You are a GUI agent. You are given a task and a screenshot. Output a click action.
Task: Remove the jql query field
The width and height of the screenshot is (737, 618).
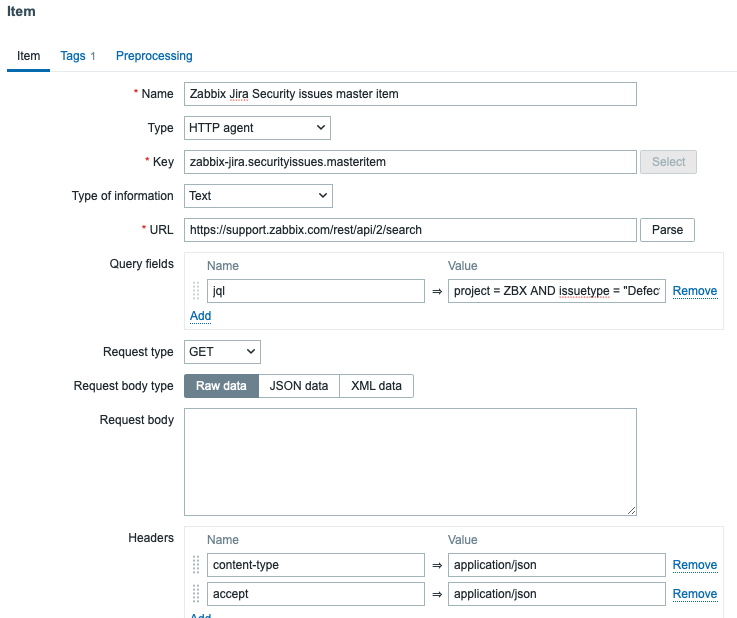point(694,291)
